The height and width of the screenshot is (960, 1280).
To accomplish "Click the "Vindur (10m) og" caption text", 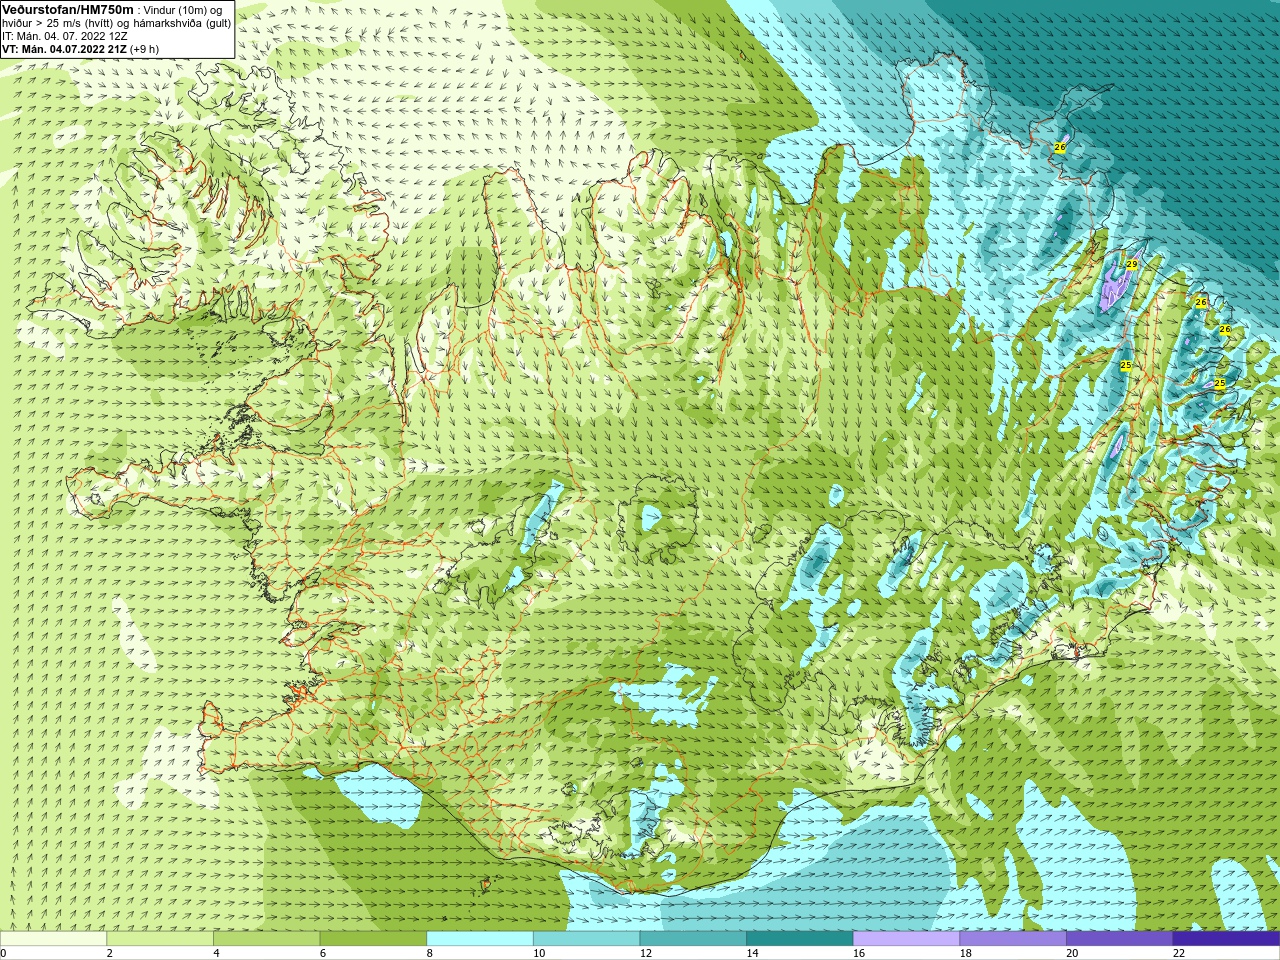I will pos(183,10).
